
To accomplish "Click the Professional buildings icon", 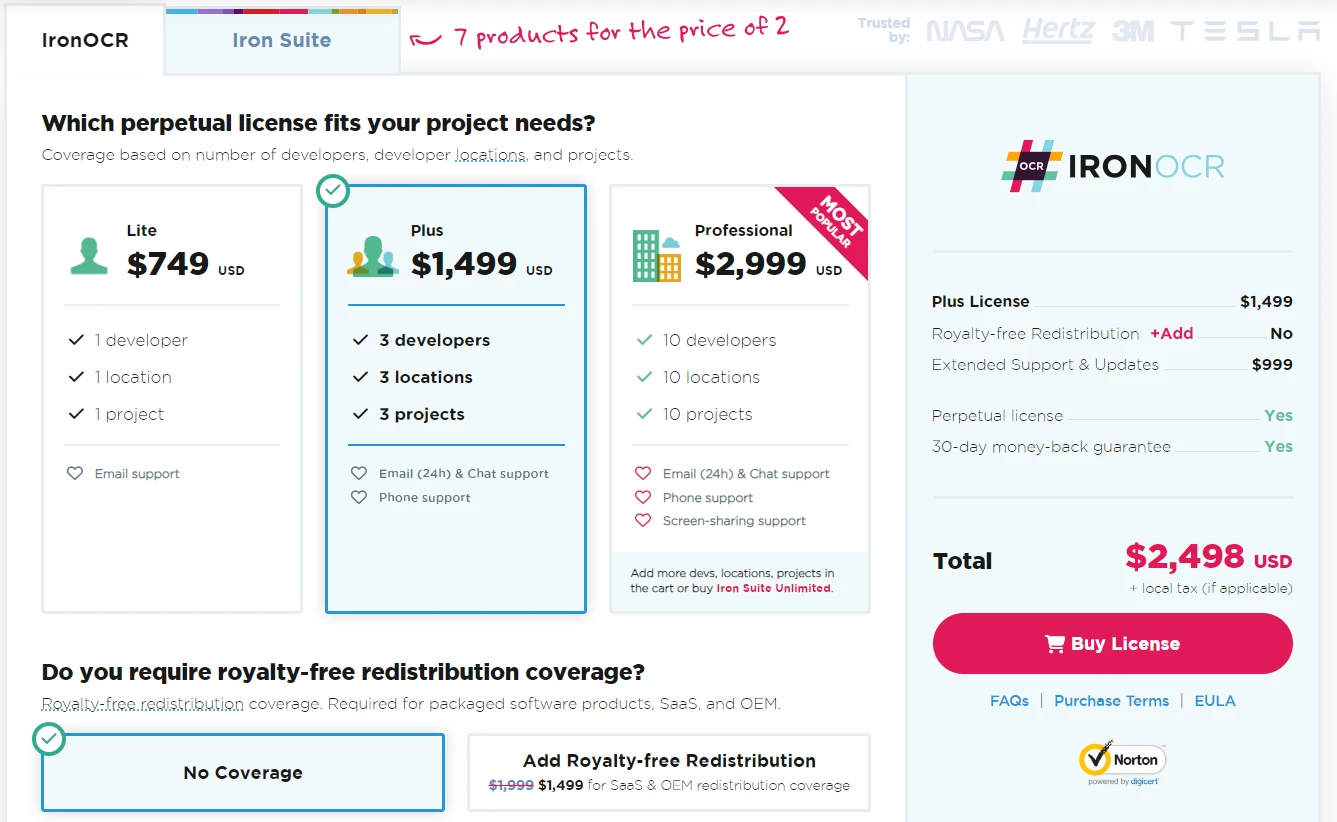I will 657,256.
